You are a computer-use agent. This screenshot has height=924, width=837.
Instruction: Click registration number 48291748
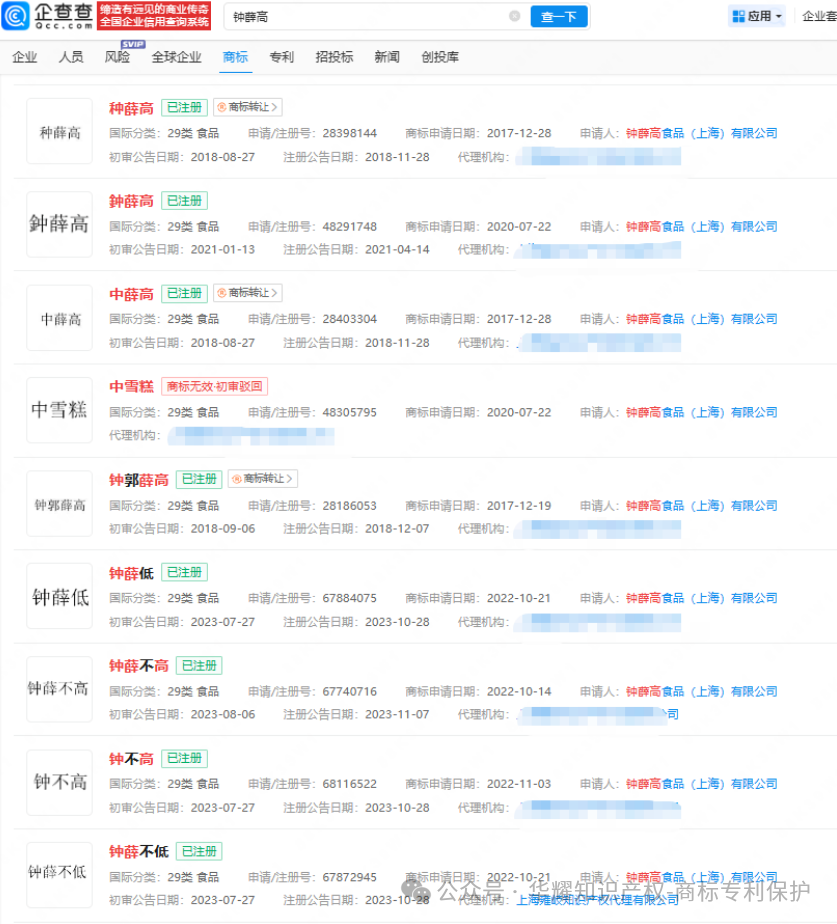pos(350,226)
